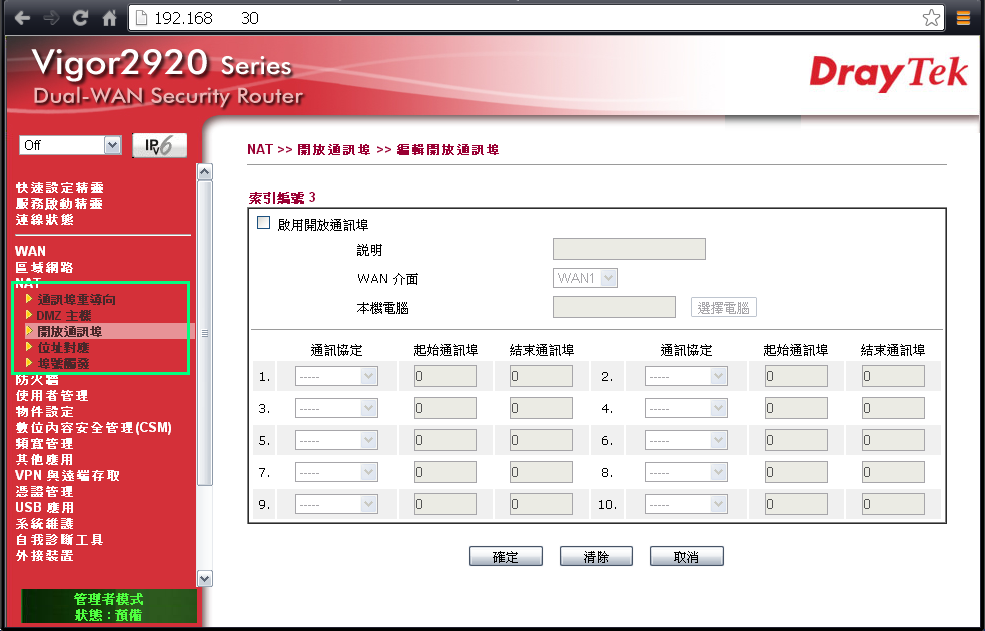Click the 結束通訊埠 field in row 6
Image resolution: width=985 pixels, height=631 pixels.
pyautogui.click(x=893, y=441)
